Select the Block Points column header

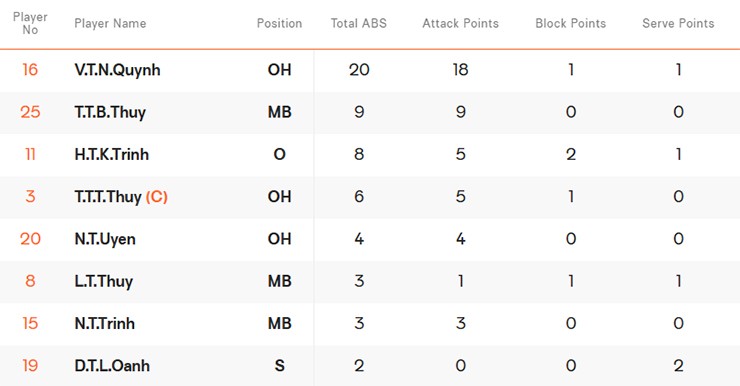tap(571, 23)
